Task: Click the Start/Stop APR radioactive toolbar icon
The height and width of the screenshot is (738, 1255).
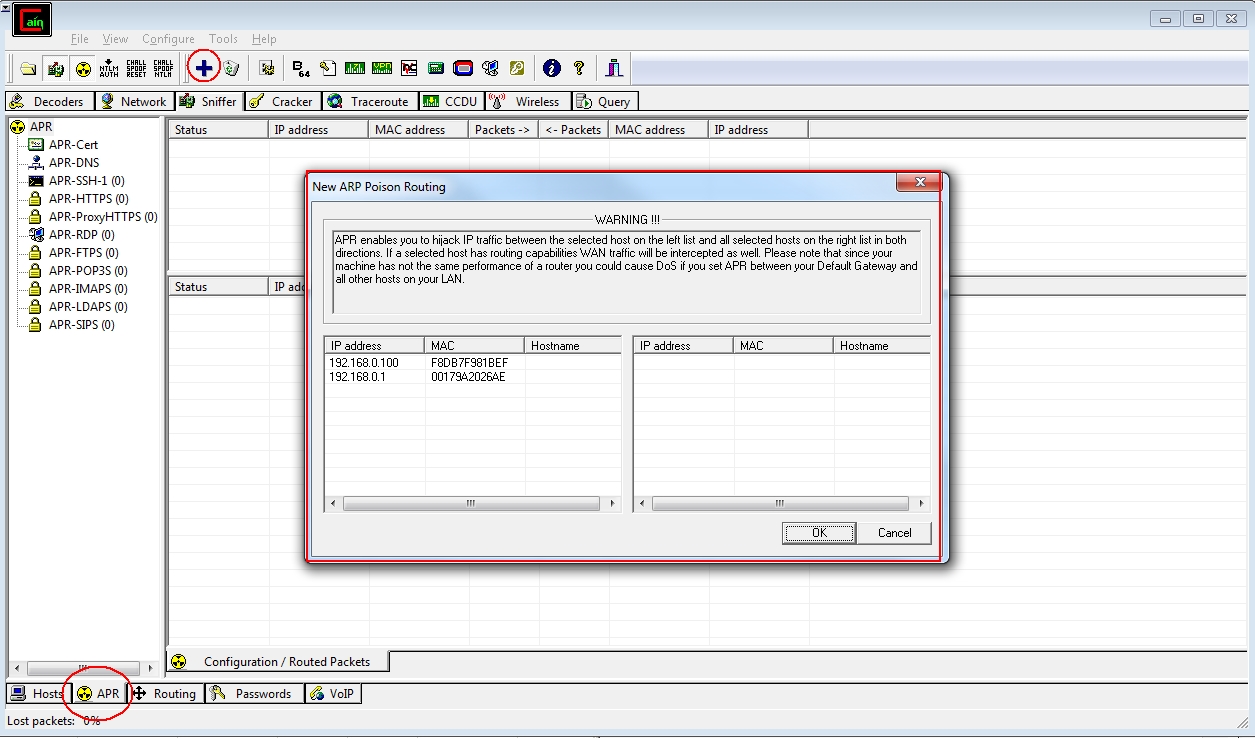Action: tap(83, 68)
